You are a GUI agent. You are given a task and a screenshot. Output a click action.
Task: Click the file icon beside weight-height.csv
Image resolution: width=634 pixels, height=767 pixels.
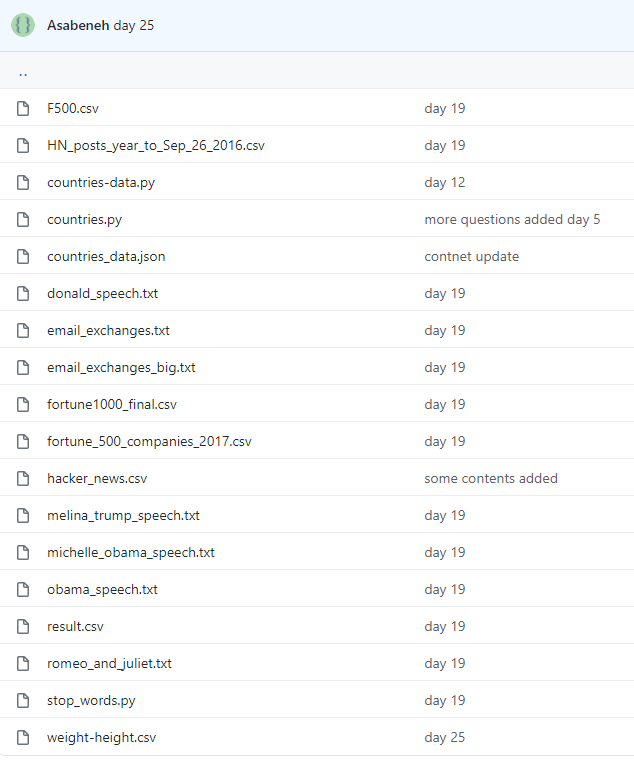pos(23,737)
